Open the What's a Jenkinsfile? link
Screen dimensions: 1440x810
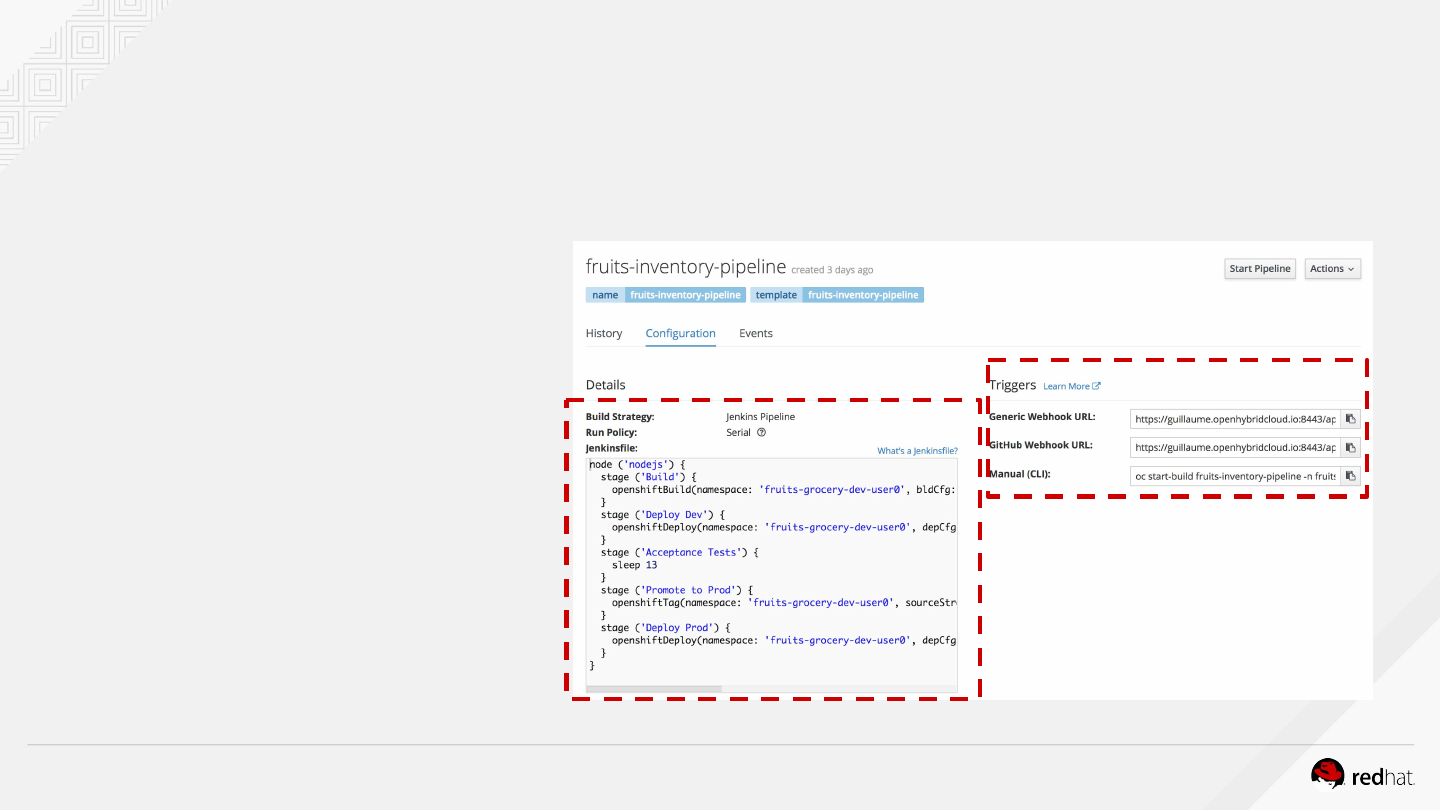pos(917,451)
